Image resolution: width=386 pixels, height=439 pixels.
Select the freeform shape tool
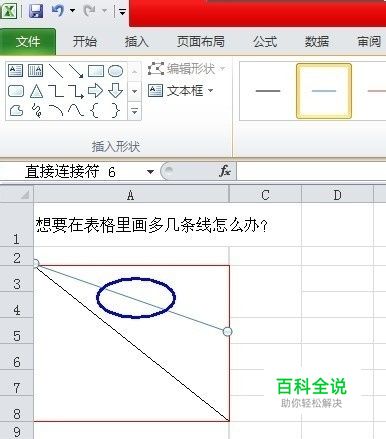click(x=16, y=111)
